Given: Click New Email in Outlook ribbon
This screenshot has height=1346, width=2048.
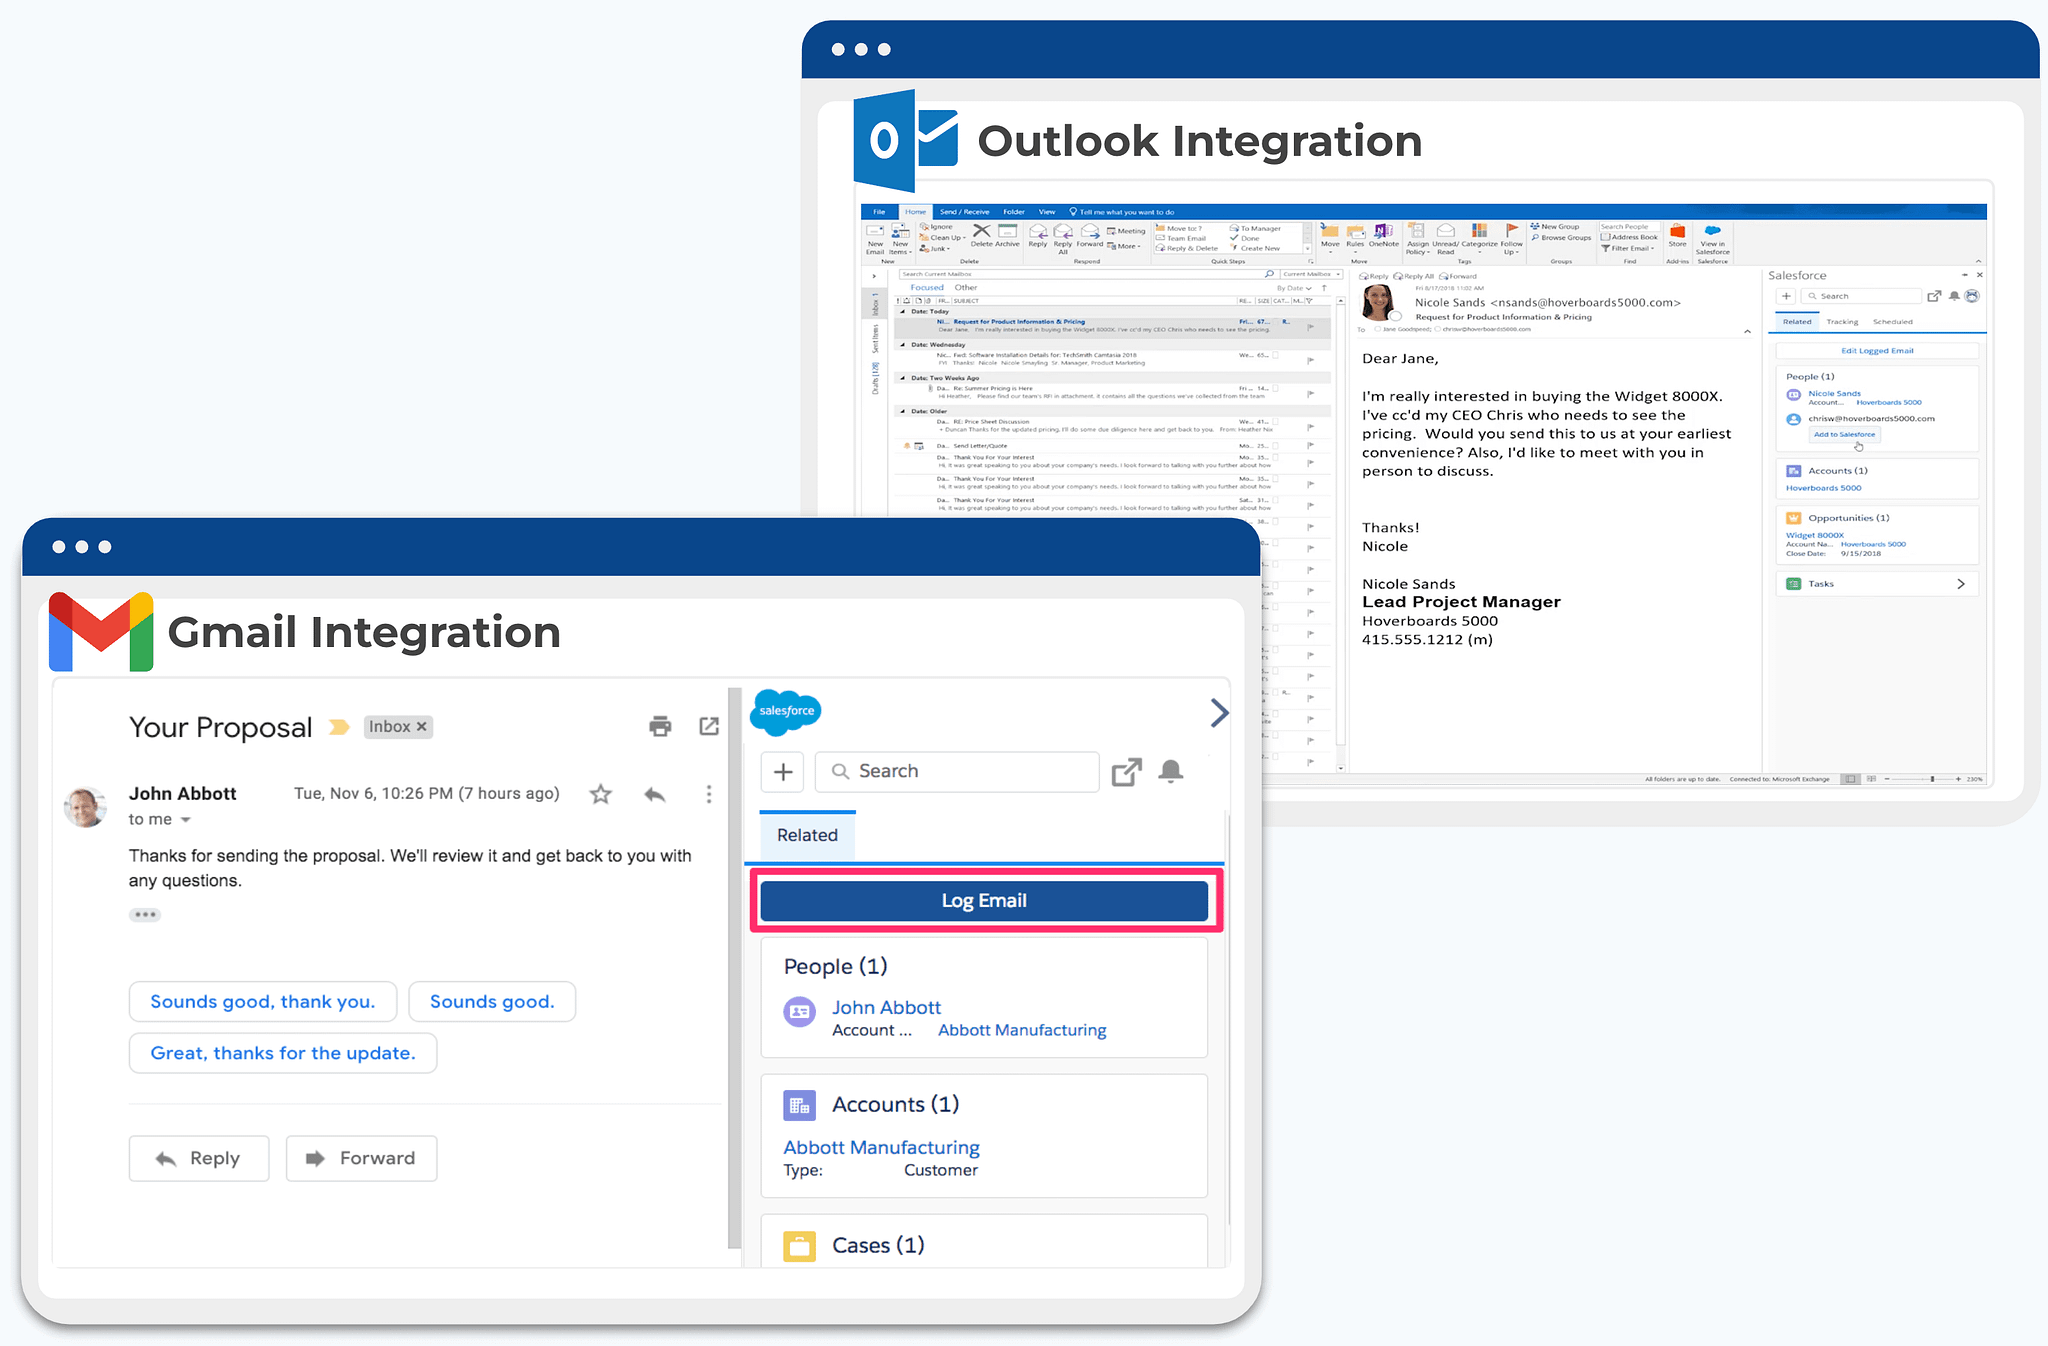Looking at the screenshot, I should (875, 239).
